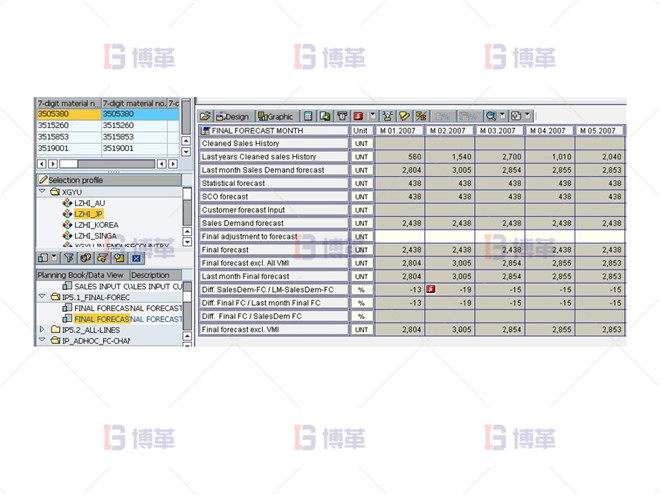This screenshot has height=495, width=660.
Task: Click the LZHI_AU selection icon
Action: coord(66,202)
